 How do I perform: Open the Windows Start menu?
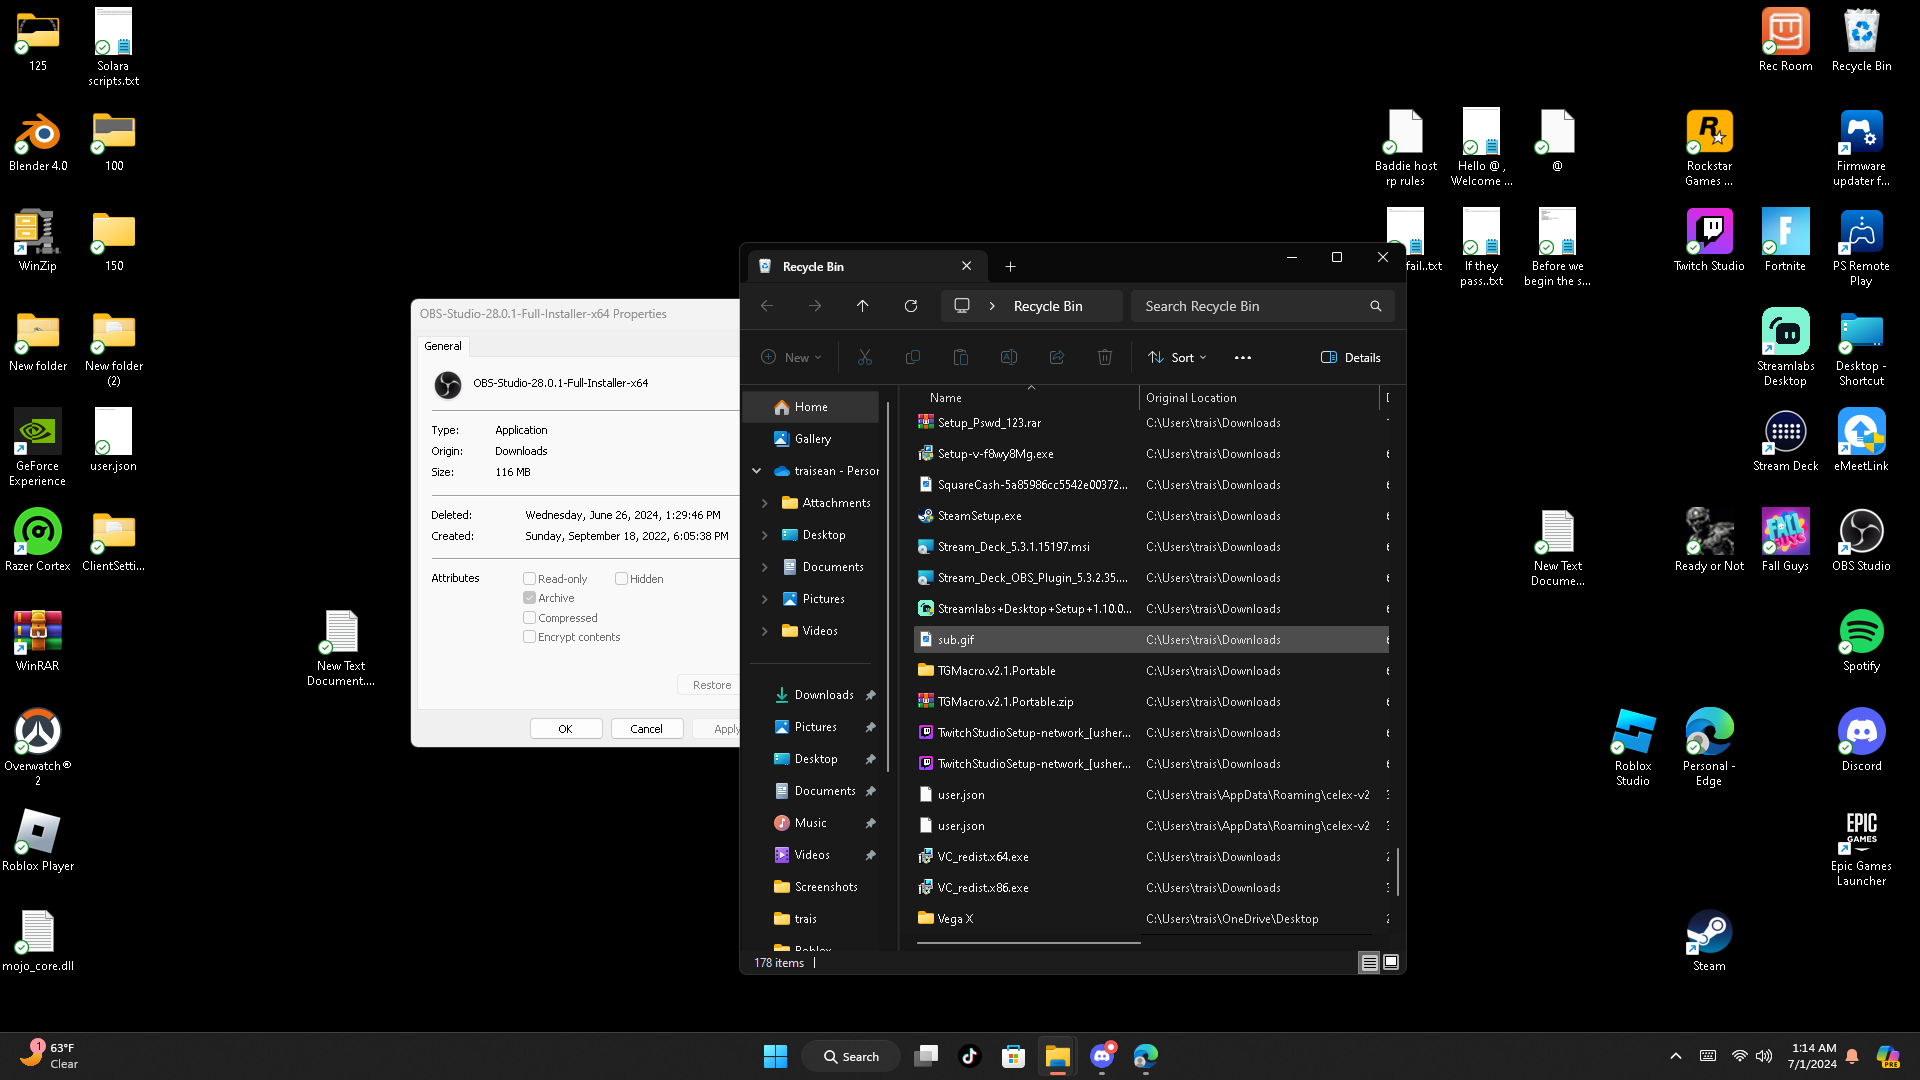(x=775, y=1056)
